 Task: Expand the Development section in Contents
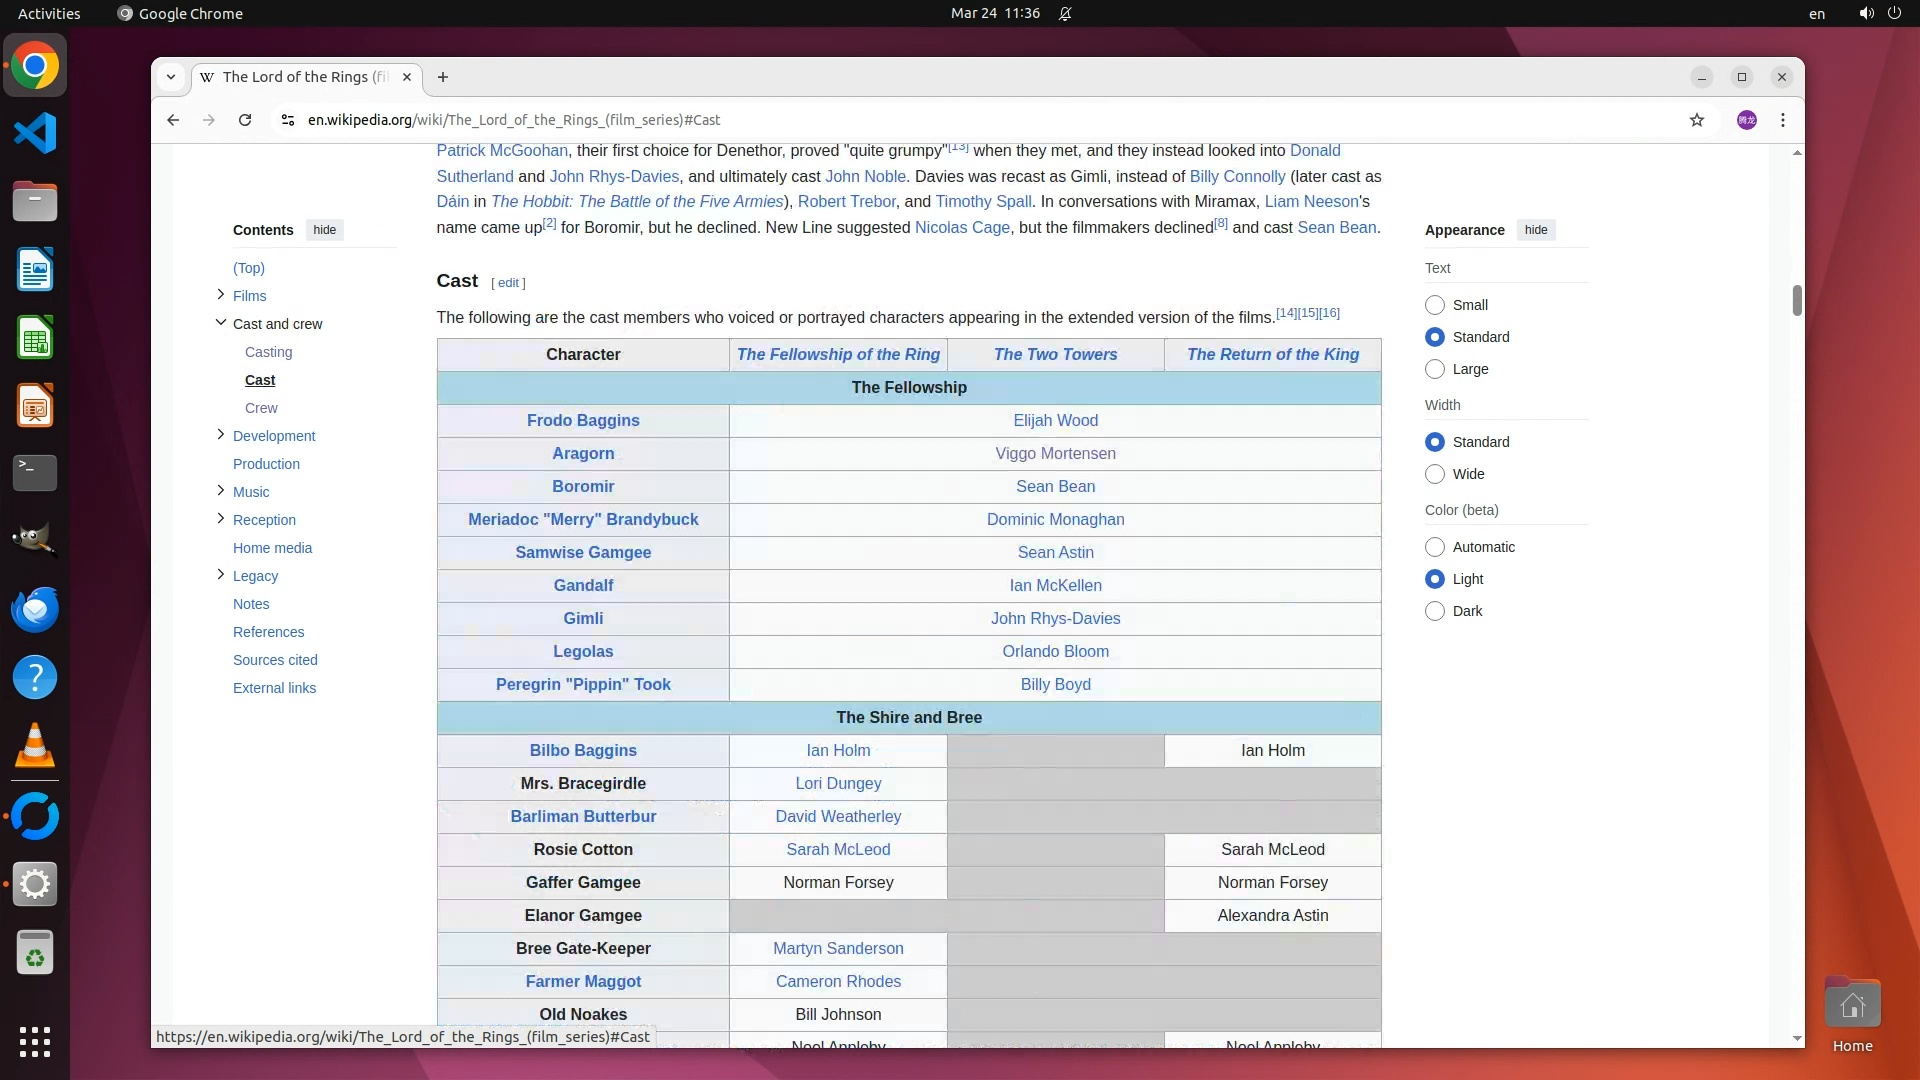[x=220, y=434]
